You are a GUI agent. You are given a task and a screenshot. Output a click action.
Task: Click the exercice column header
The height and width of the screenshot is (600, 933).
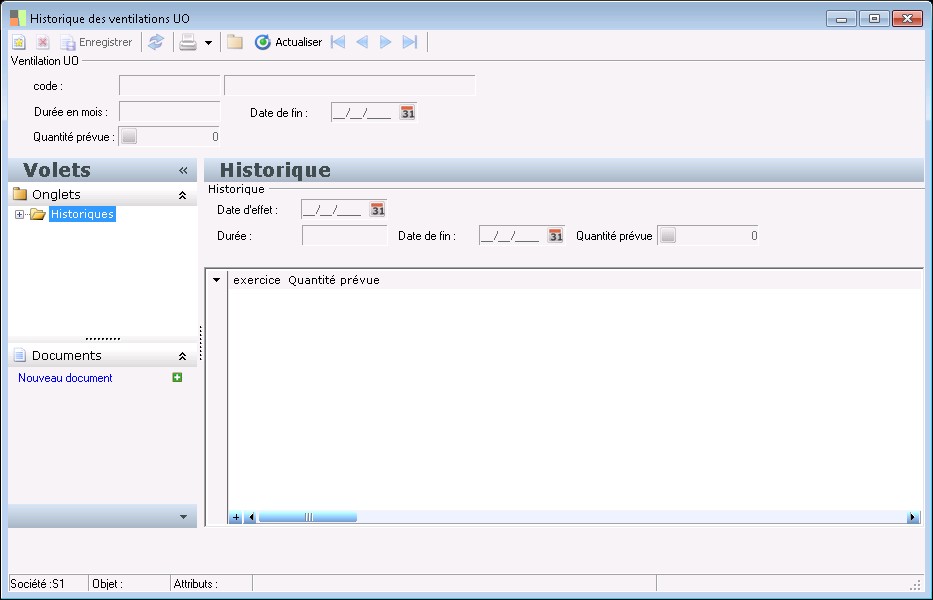tap(256, 280)
